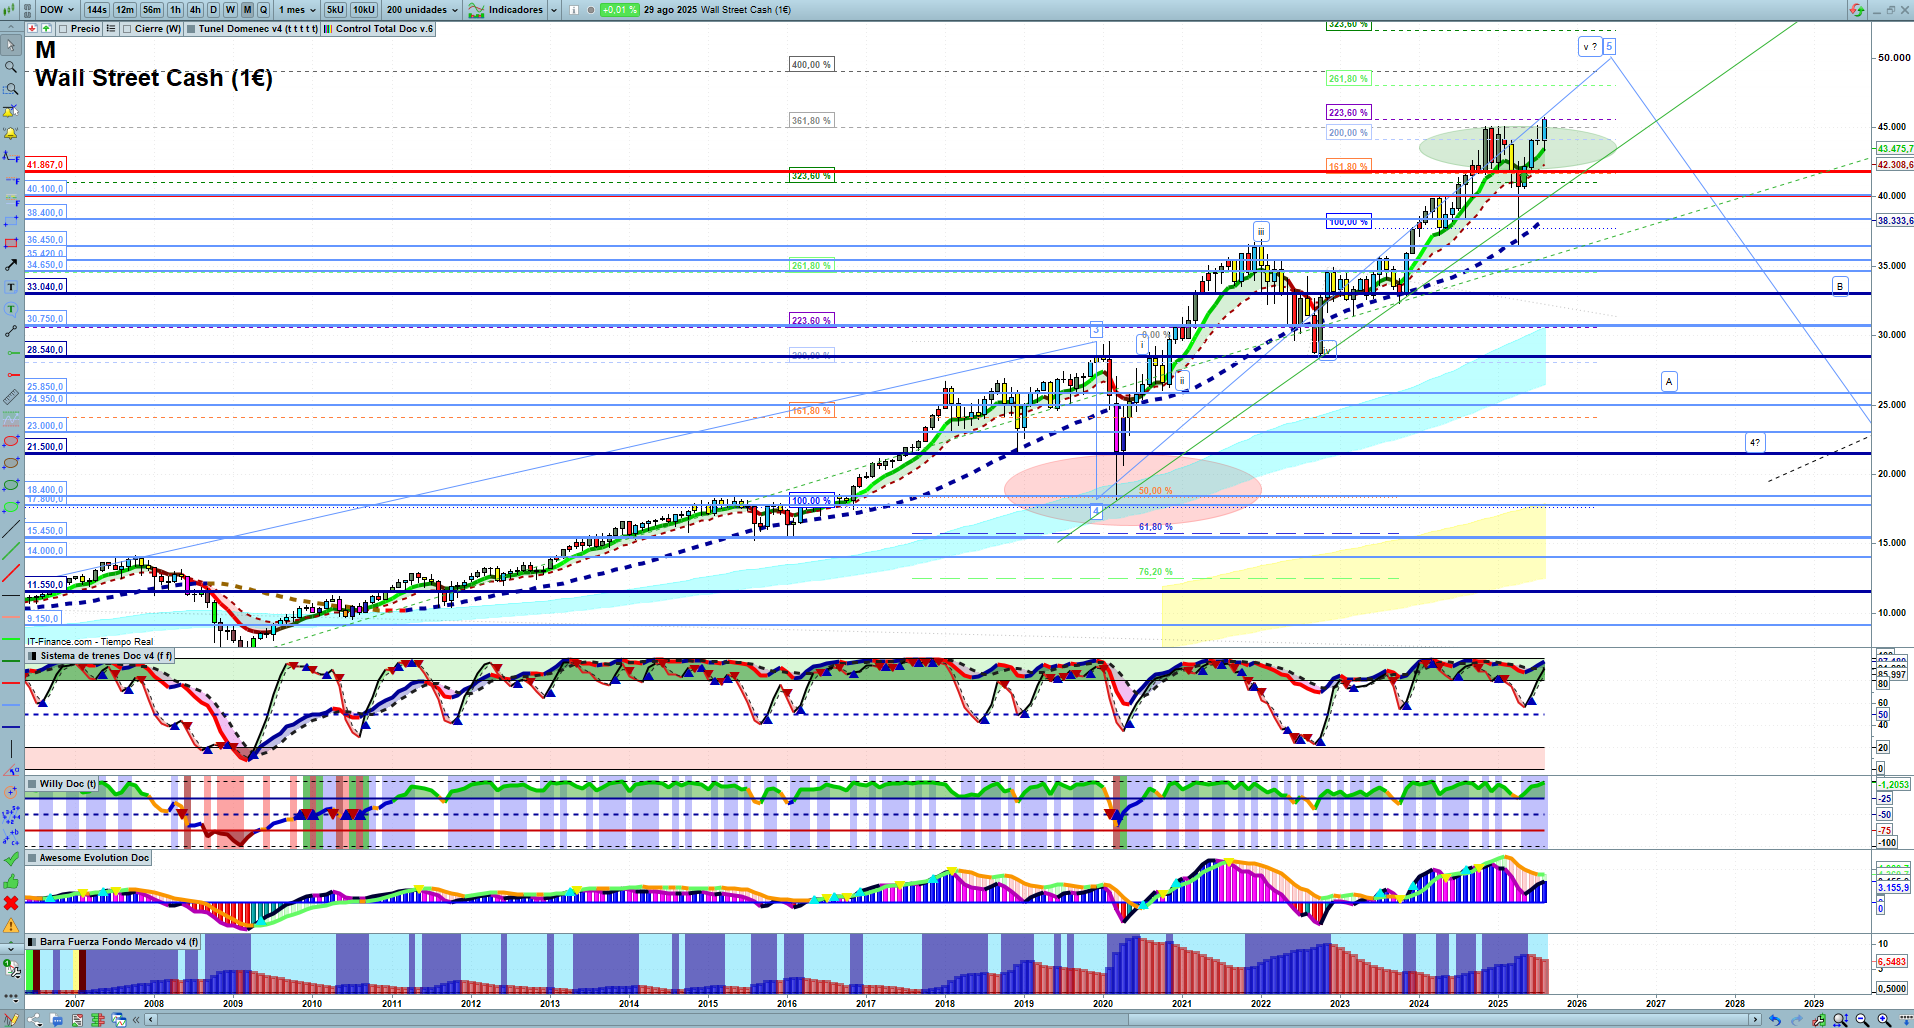
Task: Open the dropdown arrow beside Indicadores
Action: [x=553, y=10]
